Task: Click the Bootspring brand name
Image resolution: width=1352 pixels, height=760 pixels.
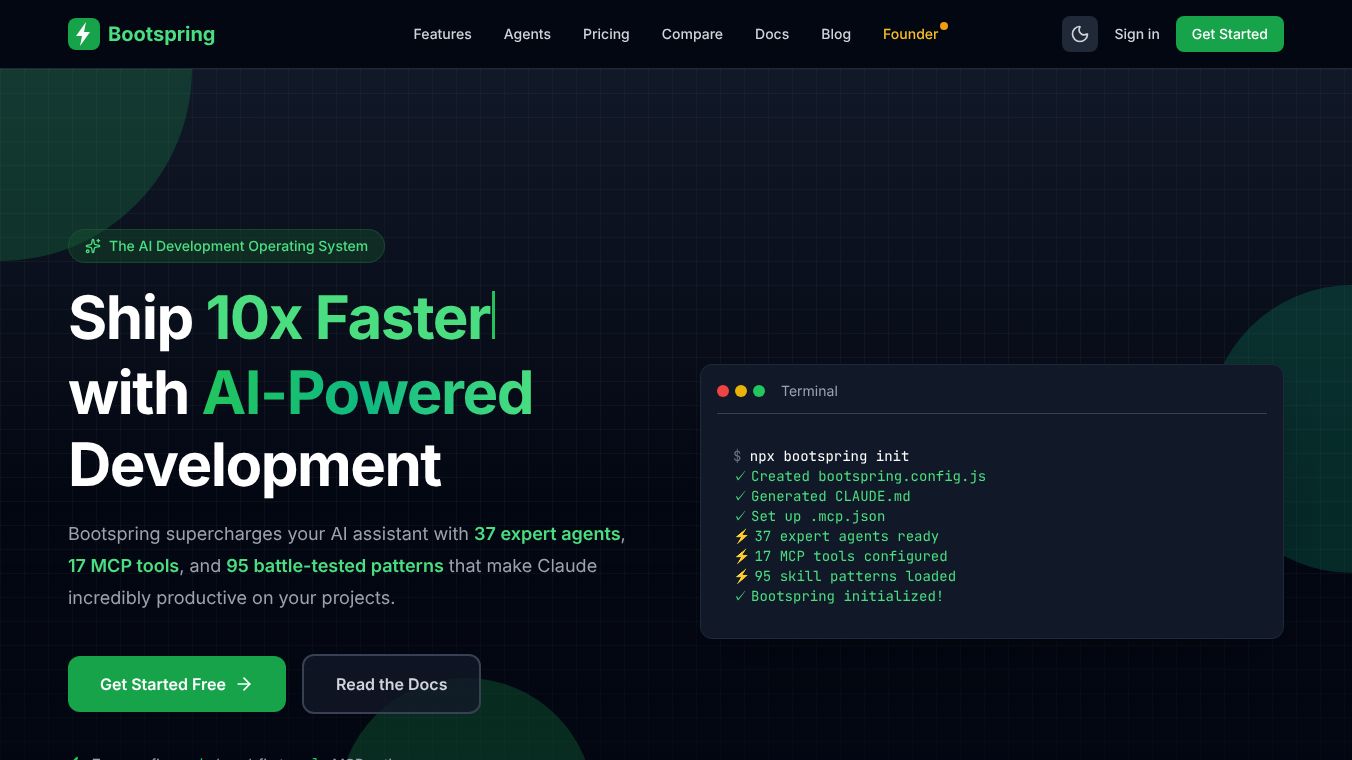Action: tap(161, 34)
